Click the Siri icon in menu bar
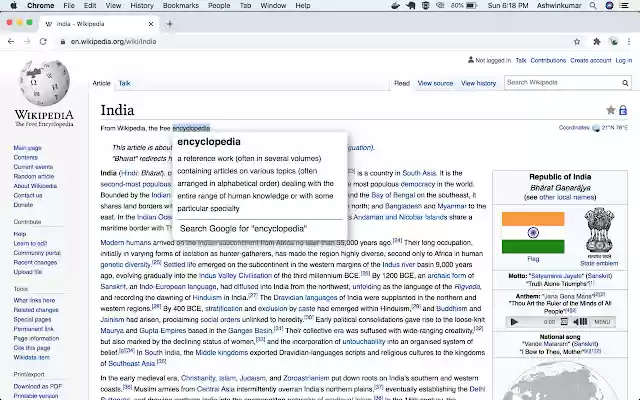 point(609,6)
